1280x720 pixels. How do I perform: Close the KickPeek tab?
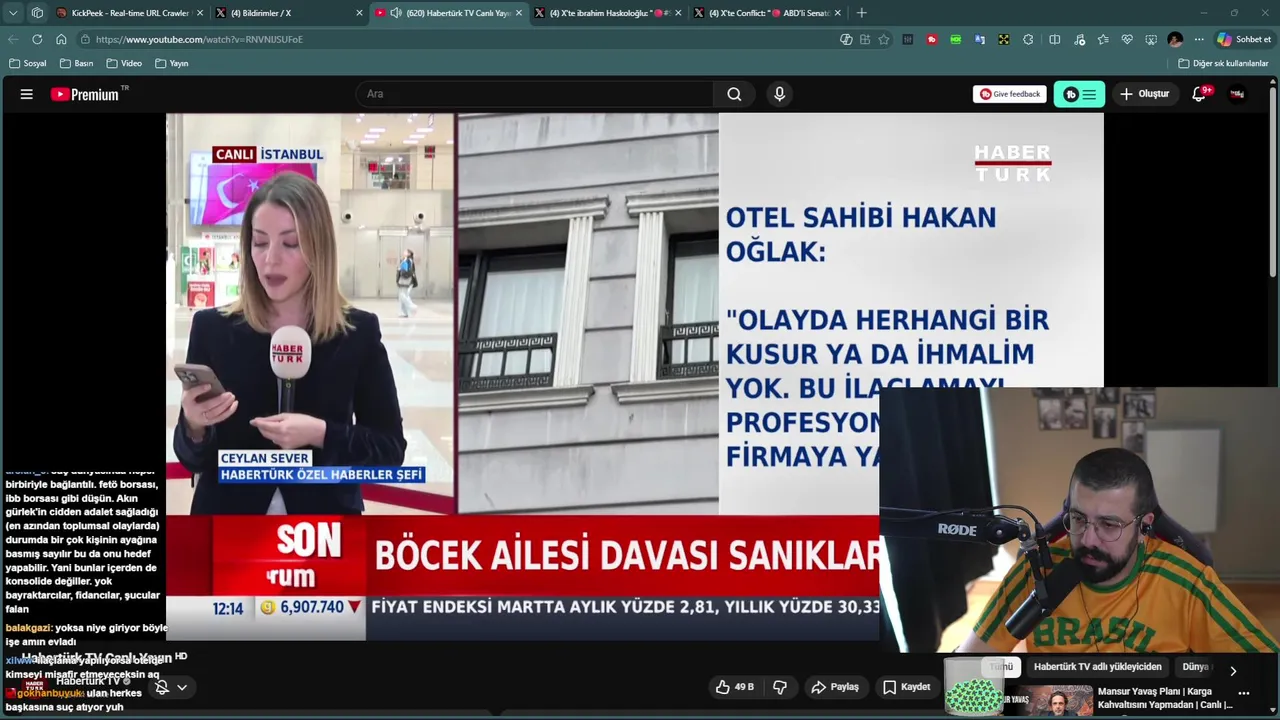[x=200, y=13]
